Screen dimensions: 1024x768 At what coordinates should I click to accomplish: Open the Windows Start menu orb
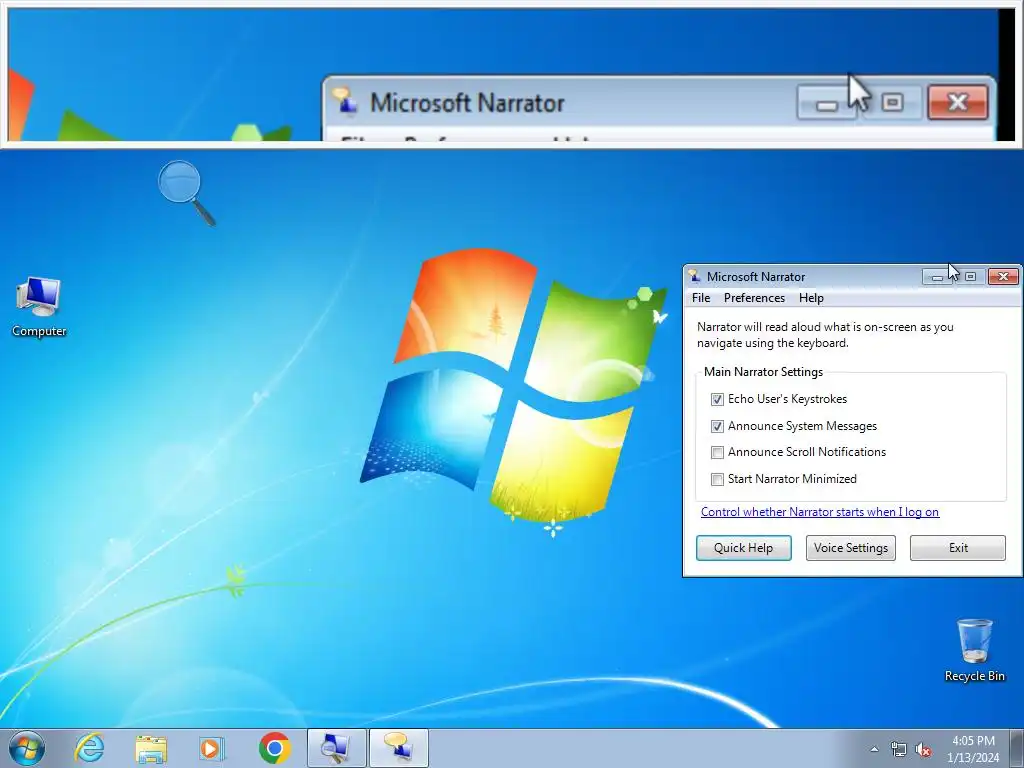[x=27, y=748]
